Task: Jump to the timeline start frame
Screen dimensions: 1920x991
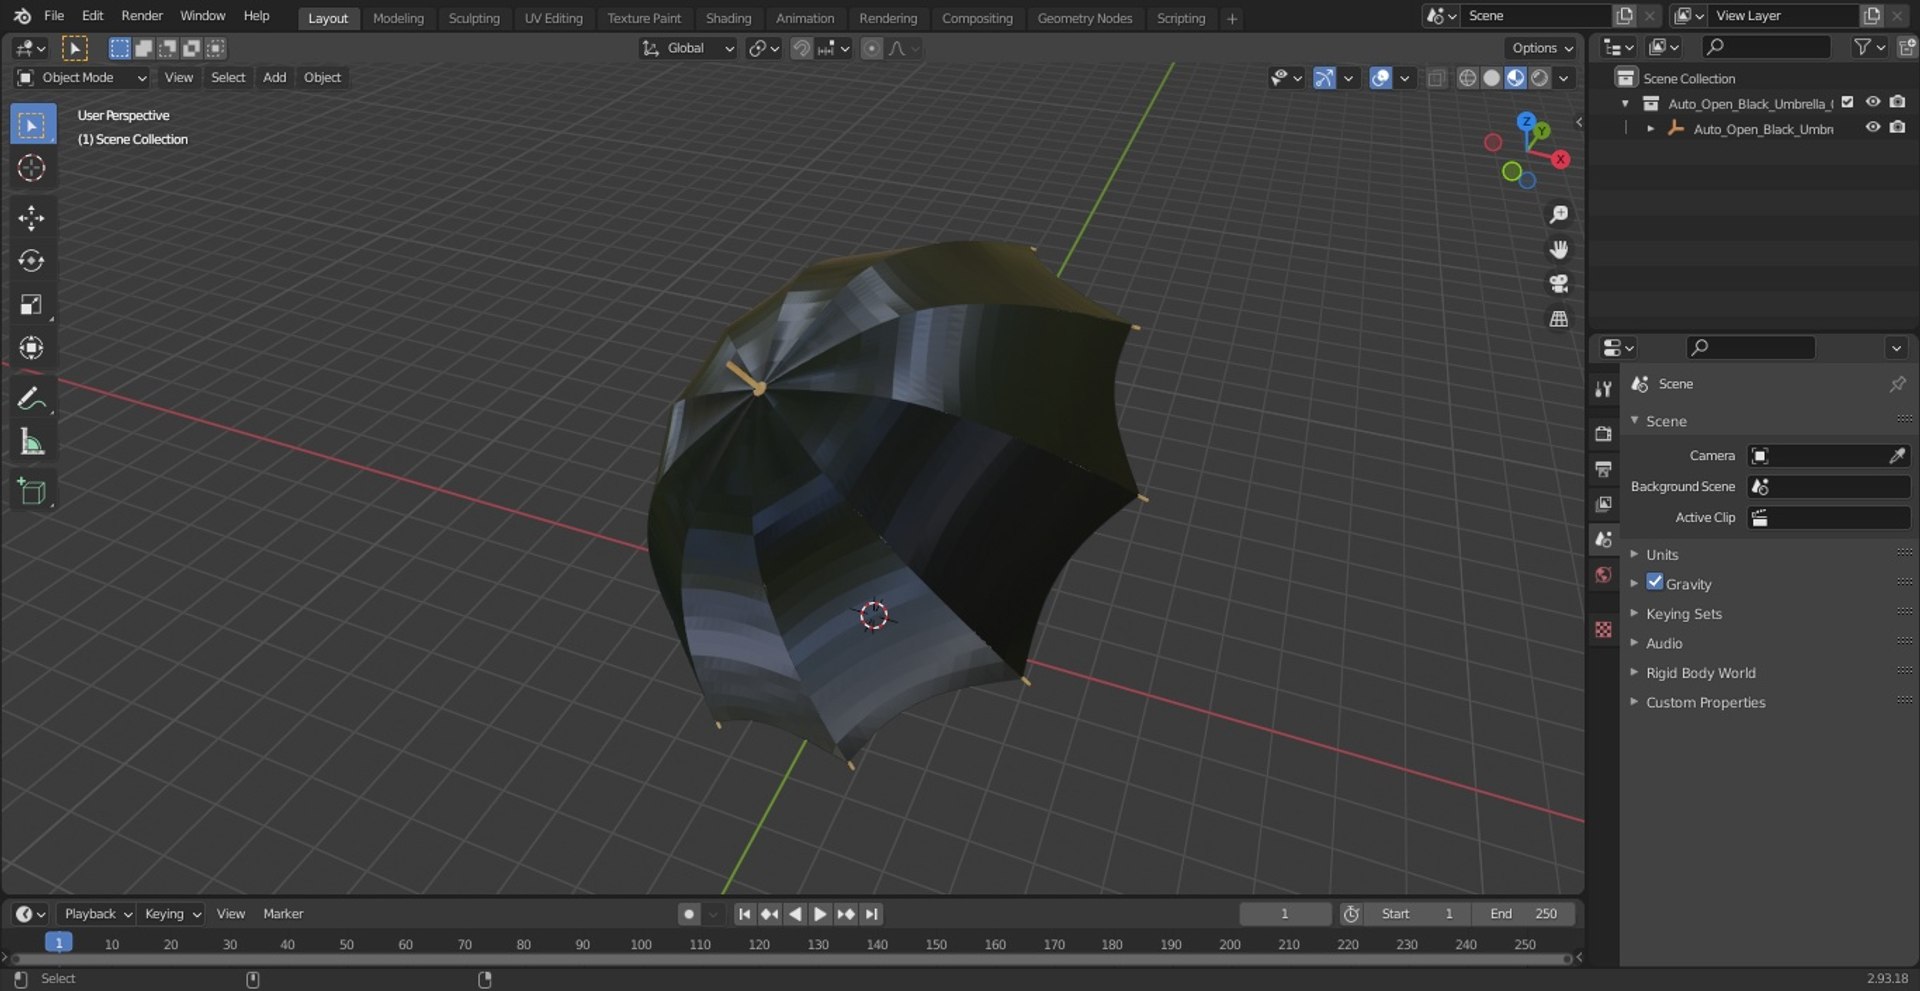Action: 744,914
